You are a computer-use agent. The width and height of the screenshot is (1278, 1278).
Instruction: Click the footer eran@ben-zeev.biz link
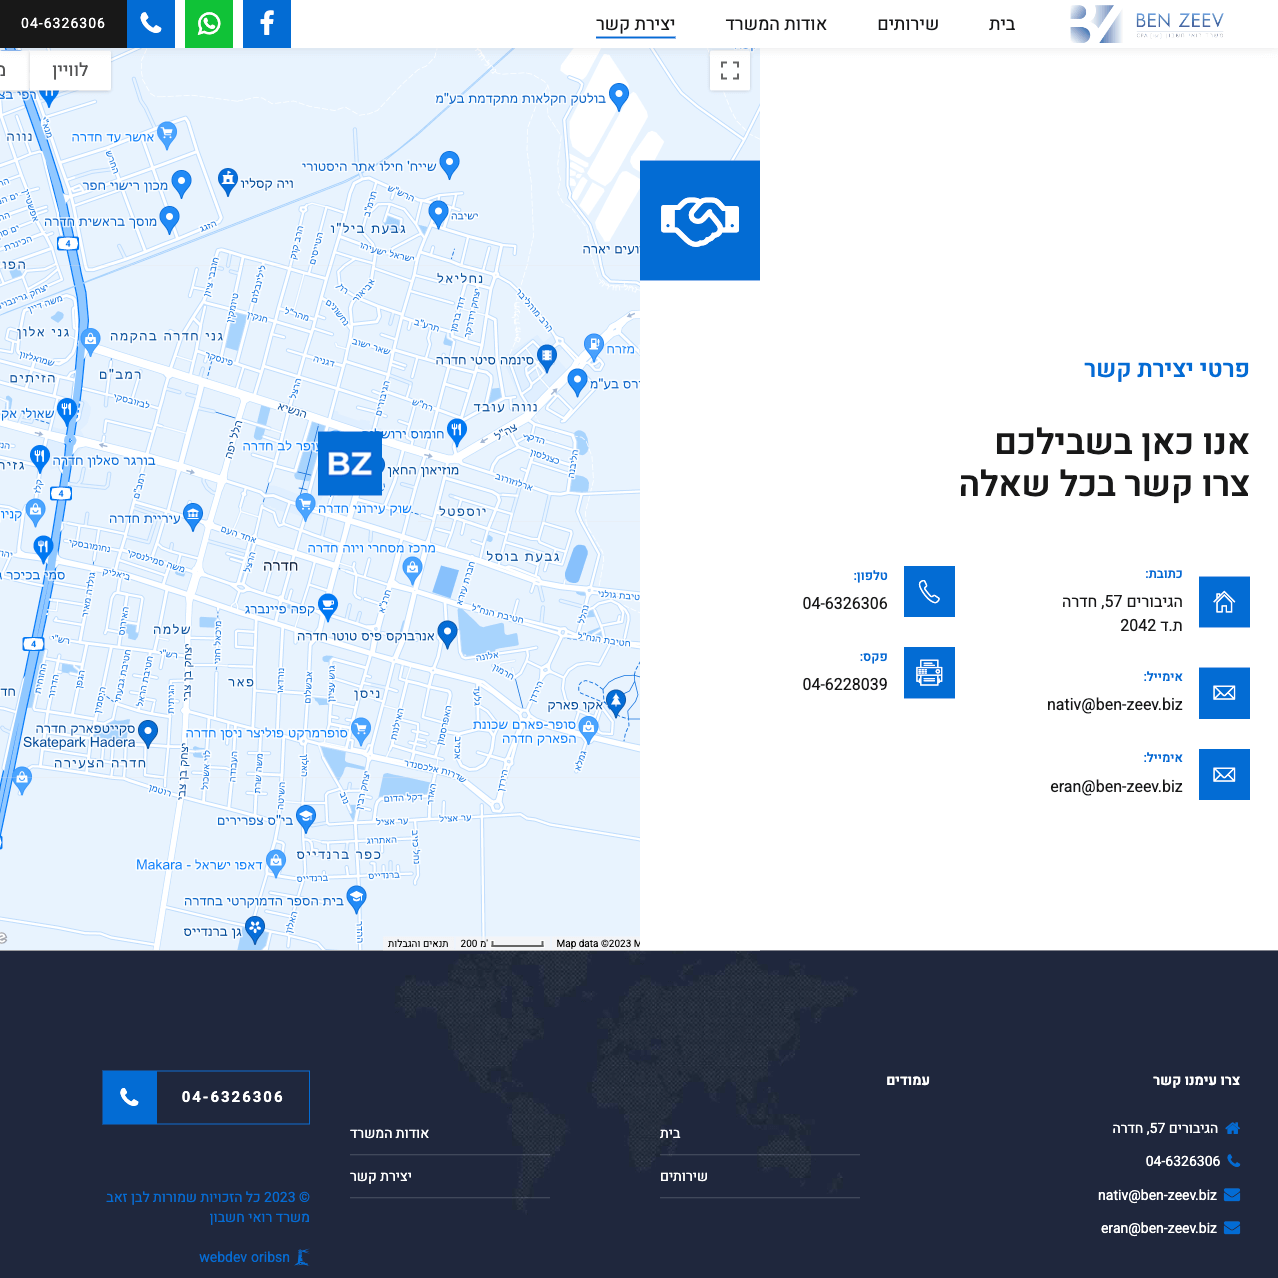(1159, 1228)
